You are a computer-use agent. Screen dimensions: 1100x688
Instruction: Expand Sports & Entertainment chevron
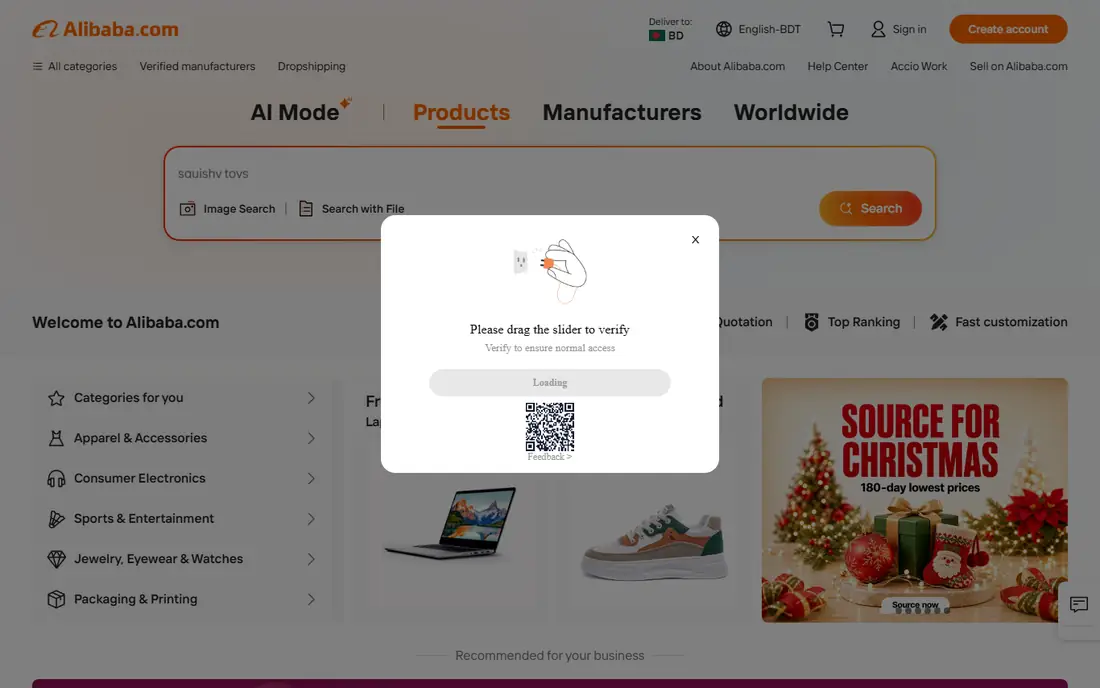(x=311, y=519)
